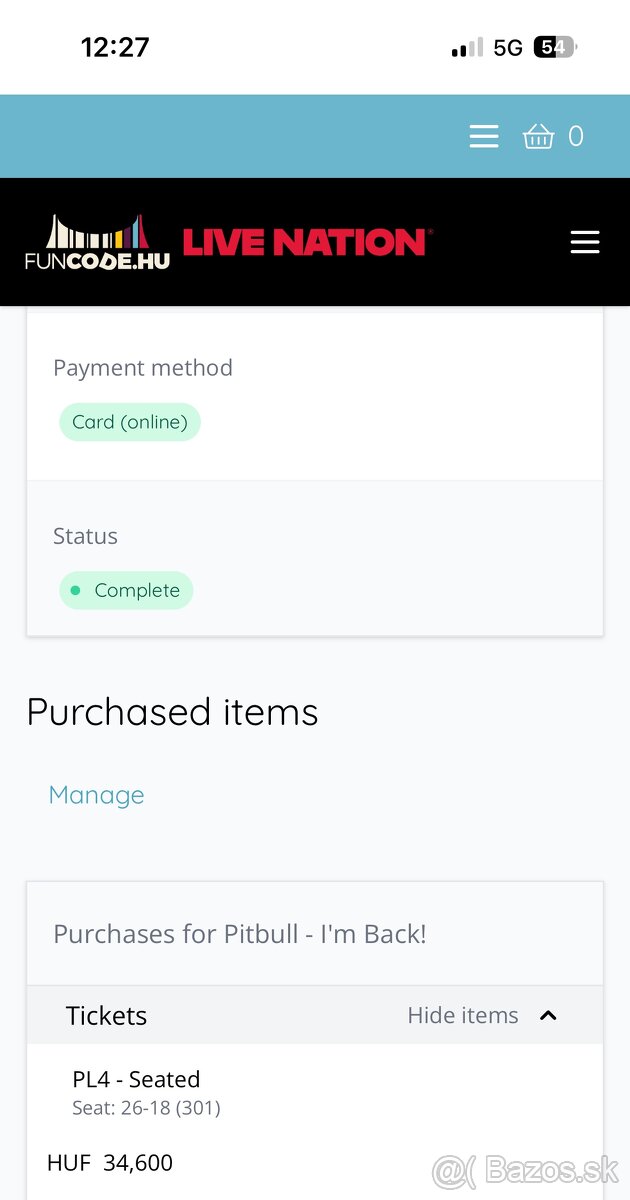This screenshot has height=1200, width=630.
Task: Collapse the tickets list with the chevron
Action: (548, 1016)
